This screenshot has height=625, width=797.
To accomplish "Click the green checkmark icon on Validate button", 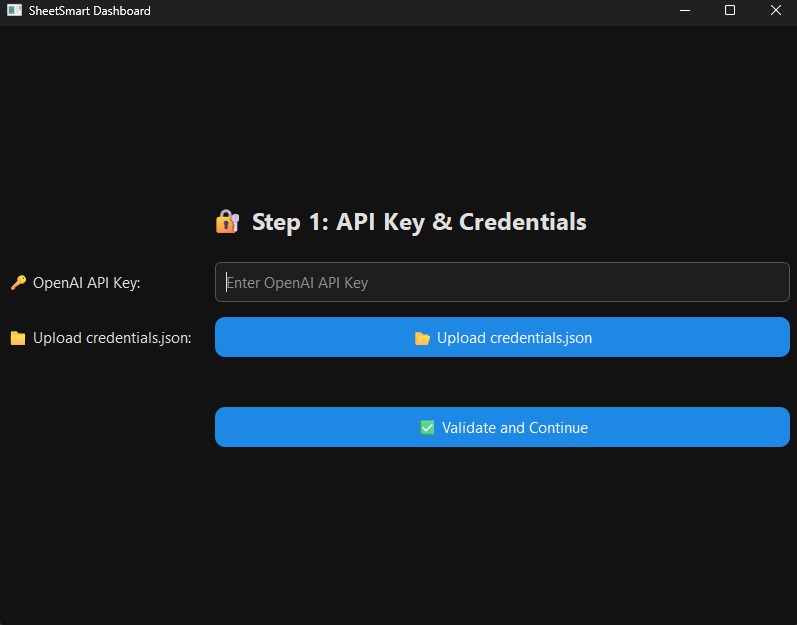I will click(x=427, y=427).
